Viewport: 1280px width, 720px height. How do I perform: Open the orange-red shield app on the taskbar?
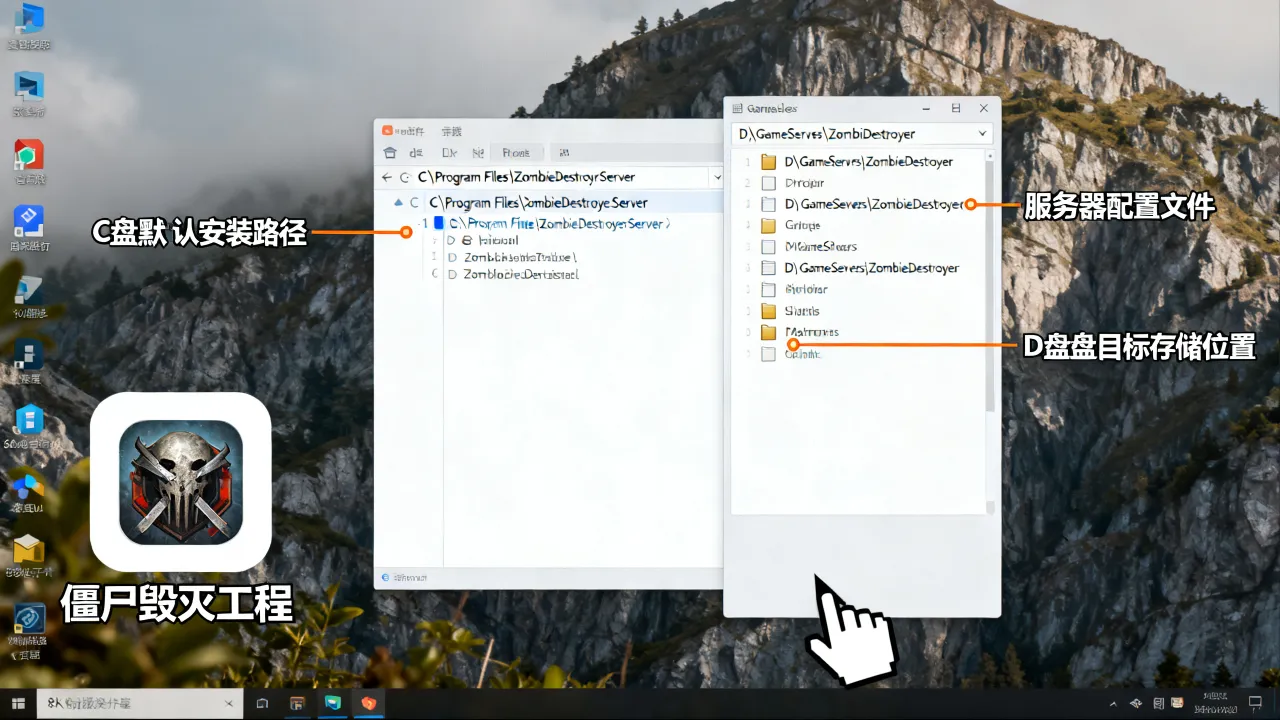369,704
